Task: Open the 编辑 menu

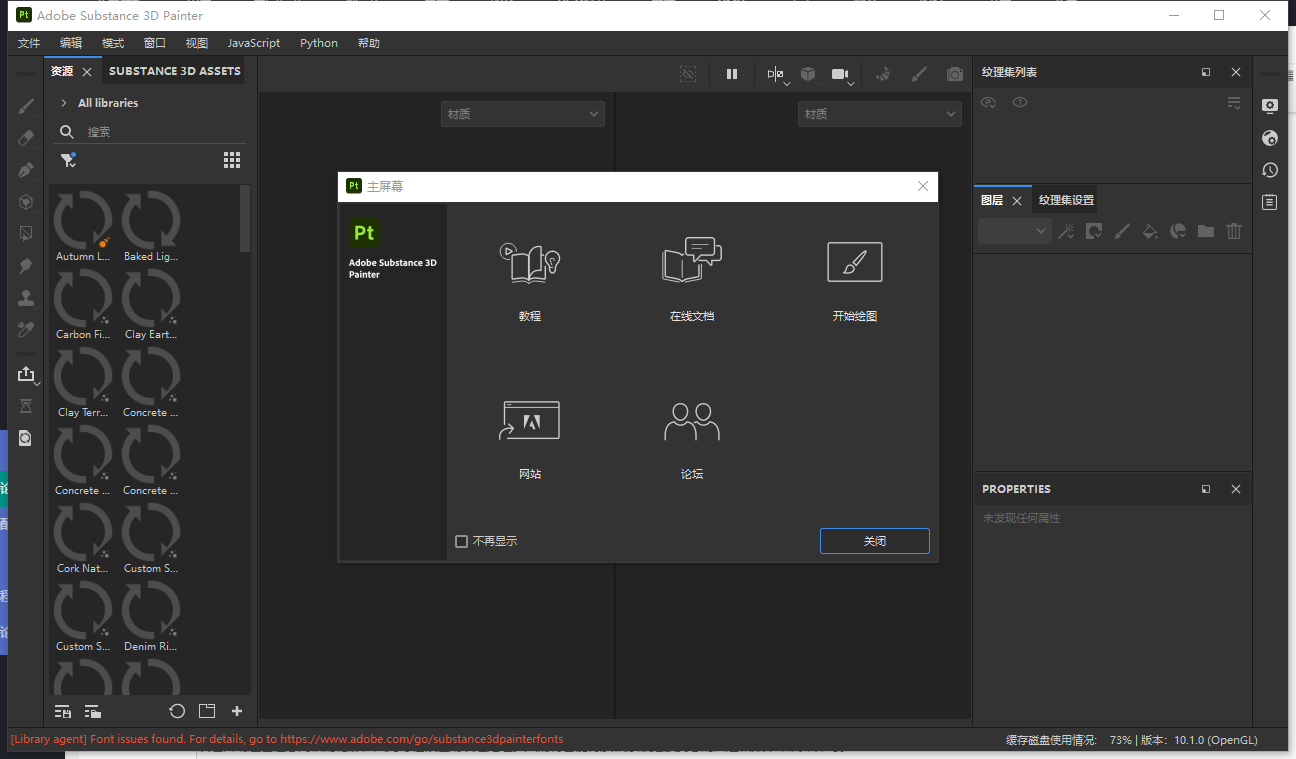Action: click(x=71, y=43)
